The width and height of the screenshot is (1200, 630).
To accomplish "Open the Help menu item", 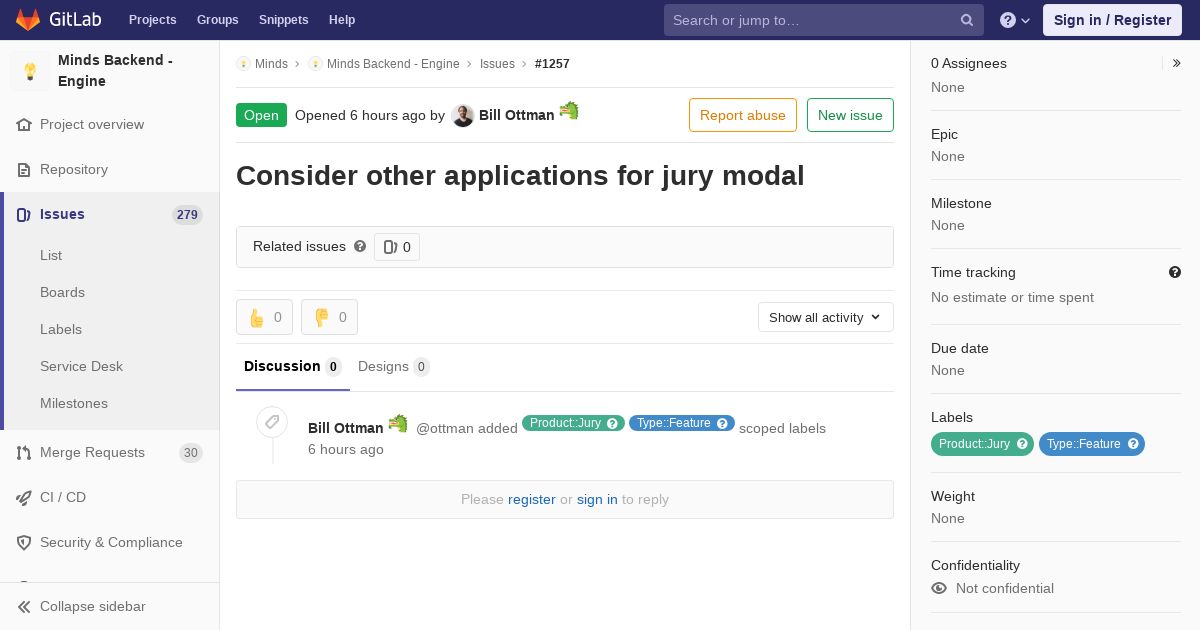I will coord(342,20).
